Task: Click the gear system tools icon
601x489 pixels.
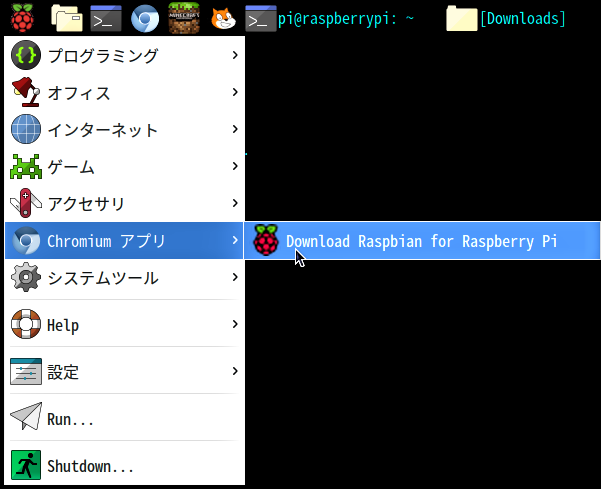Action: (26, 277)
